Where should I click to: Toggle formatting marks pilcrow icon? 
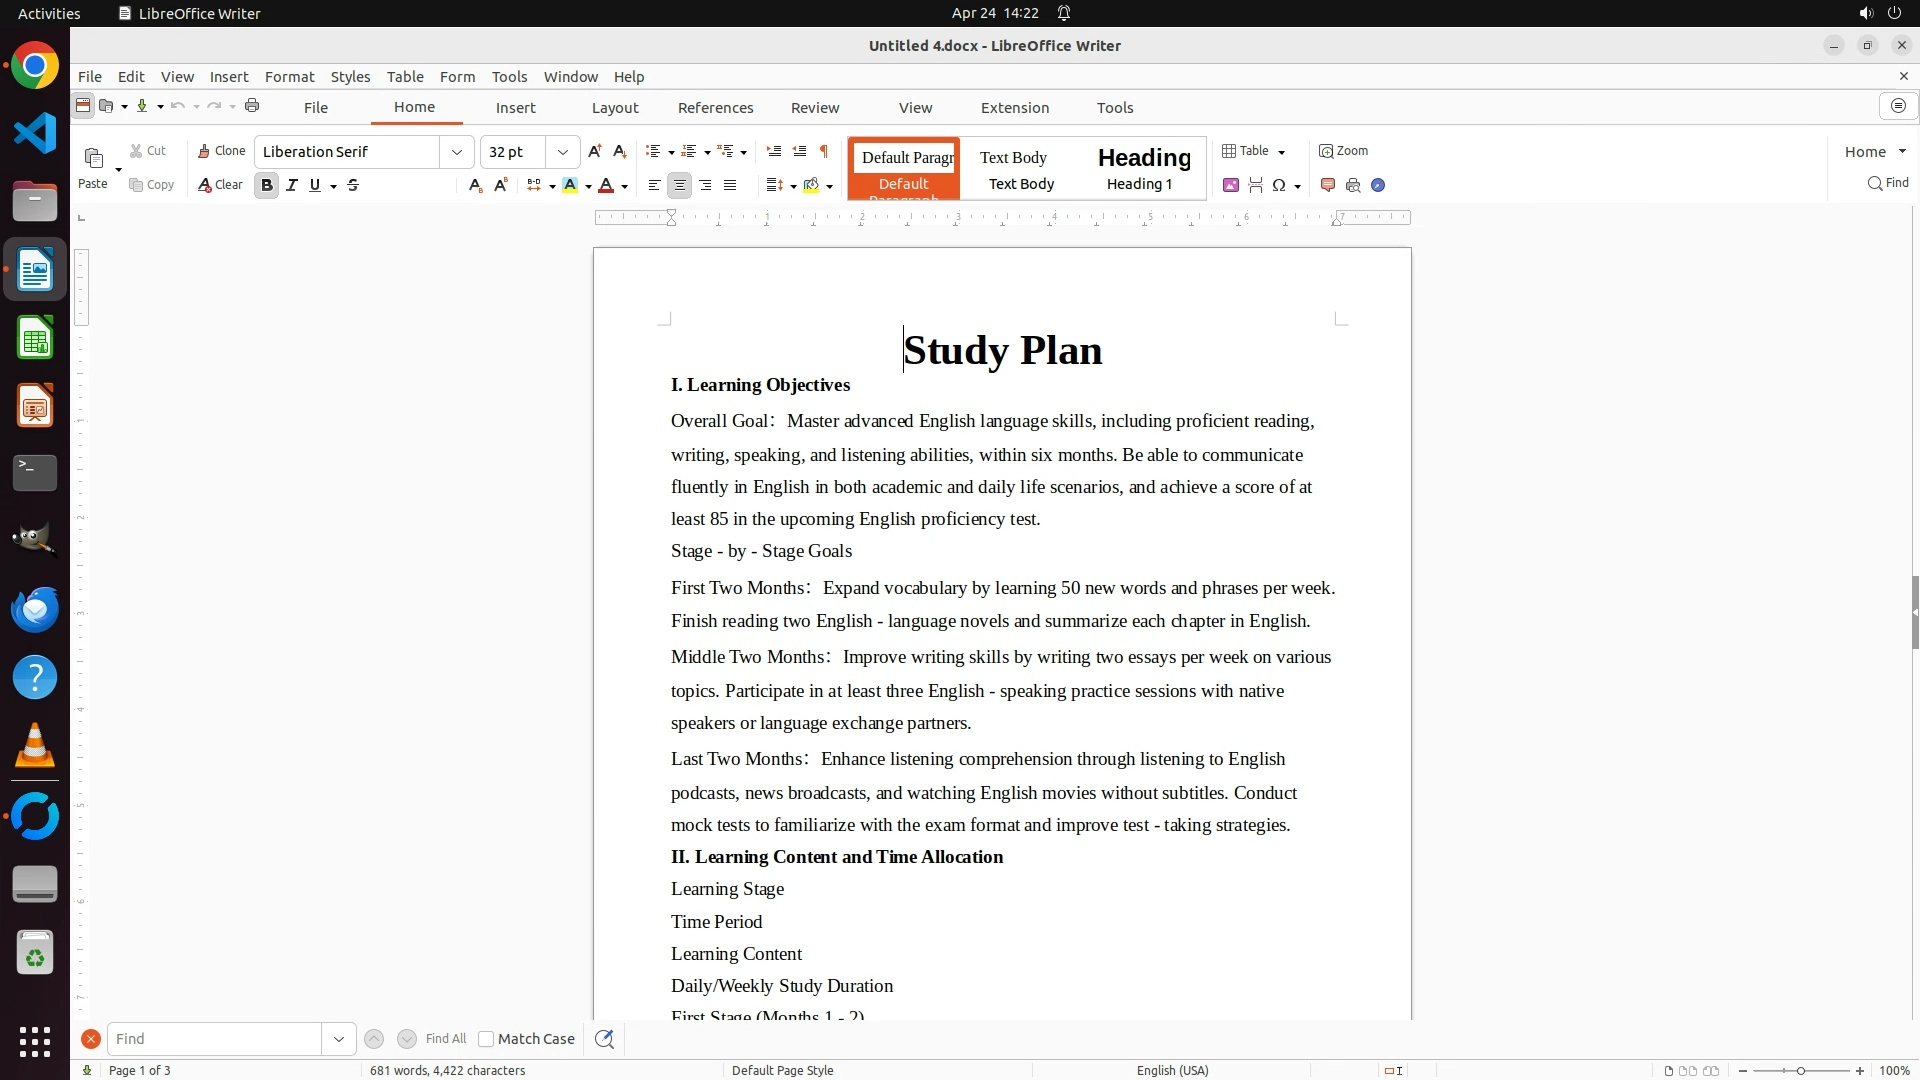824,151
